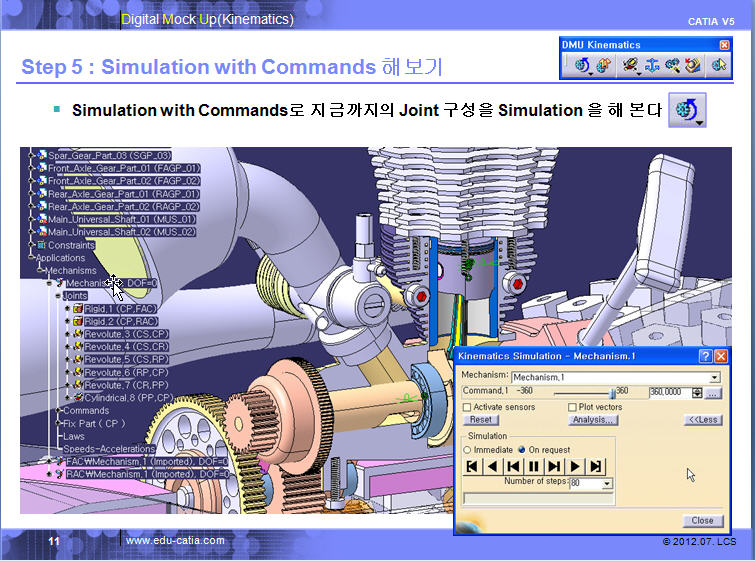Click the last gear-with-cursor icon in DMU Kinematics toolbar
The height and width of the screenshot is (562, 755).
tap(717, 66)
